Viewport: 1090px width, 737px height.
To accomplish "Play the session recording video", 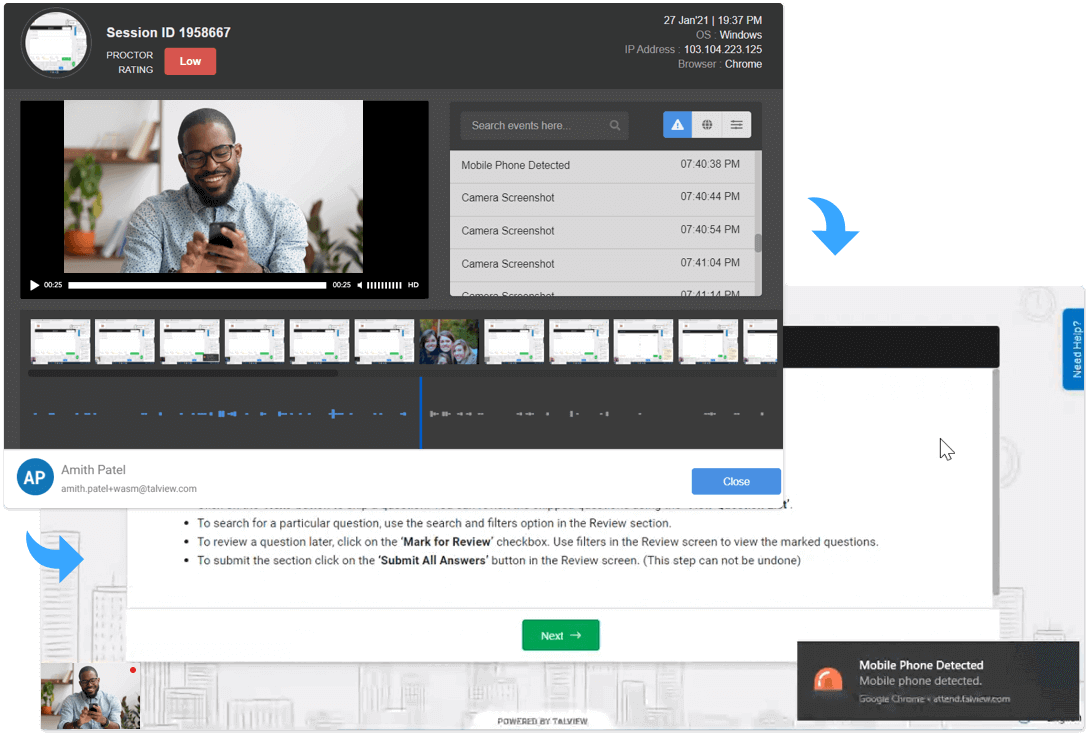I will 34,285.
